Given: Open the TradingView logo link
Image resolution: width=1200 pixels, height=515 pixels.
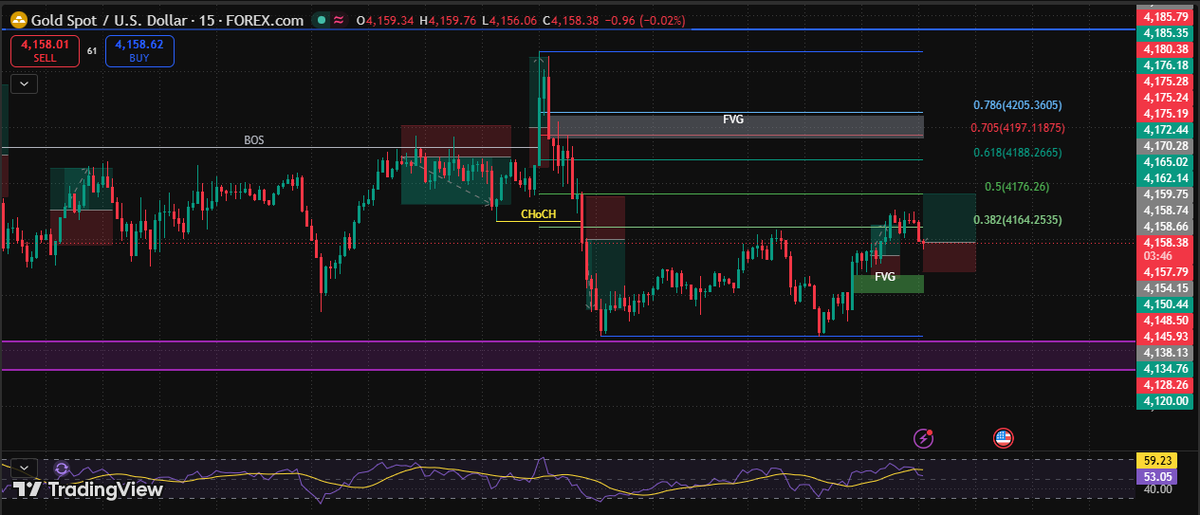Looking at the screenshot, I should pos(88,490).
